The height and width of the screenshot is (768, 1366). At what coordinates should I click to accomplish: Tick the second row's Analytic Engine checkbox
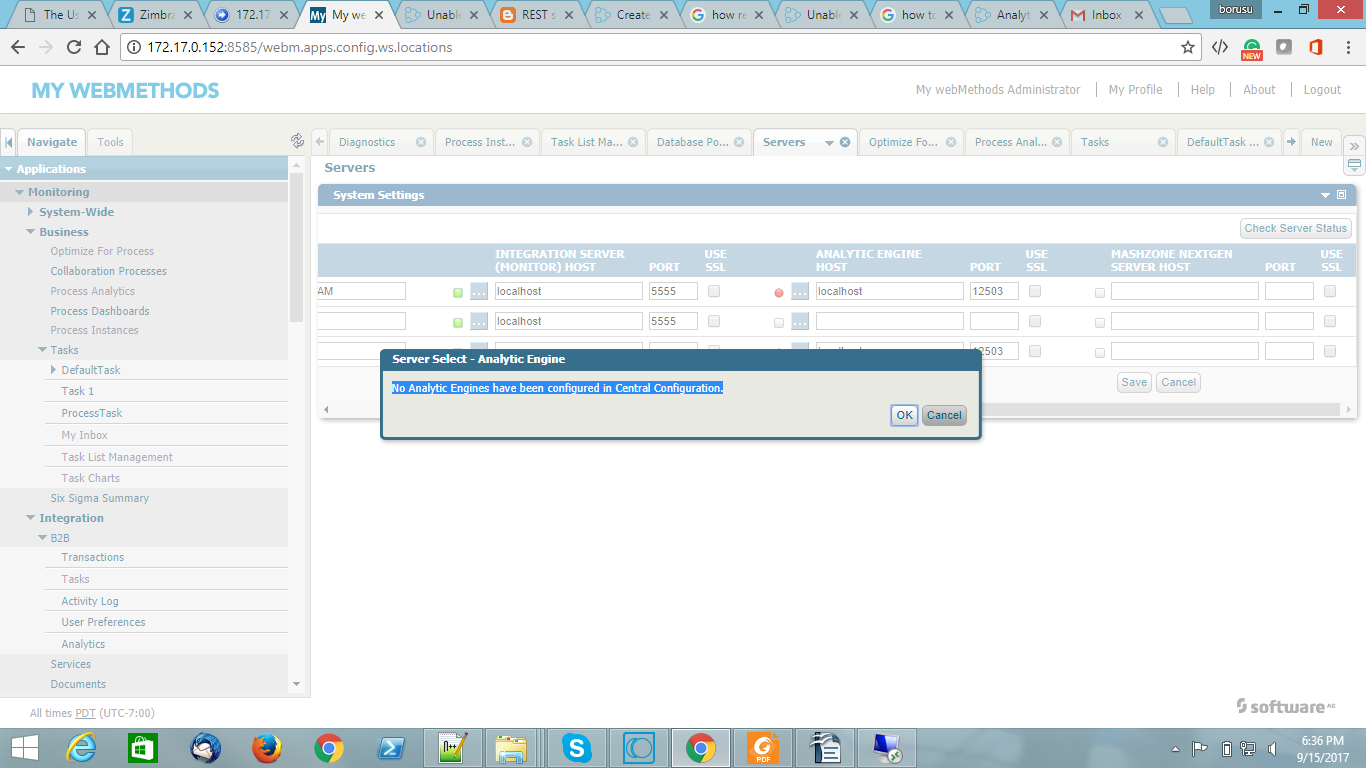779,323
